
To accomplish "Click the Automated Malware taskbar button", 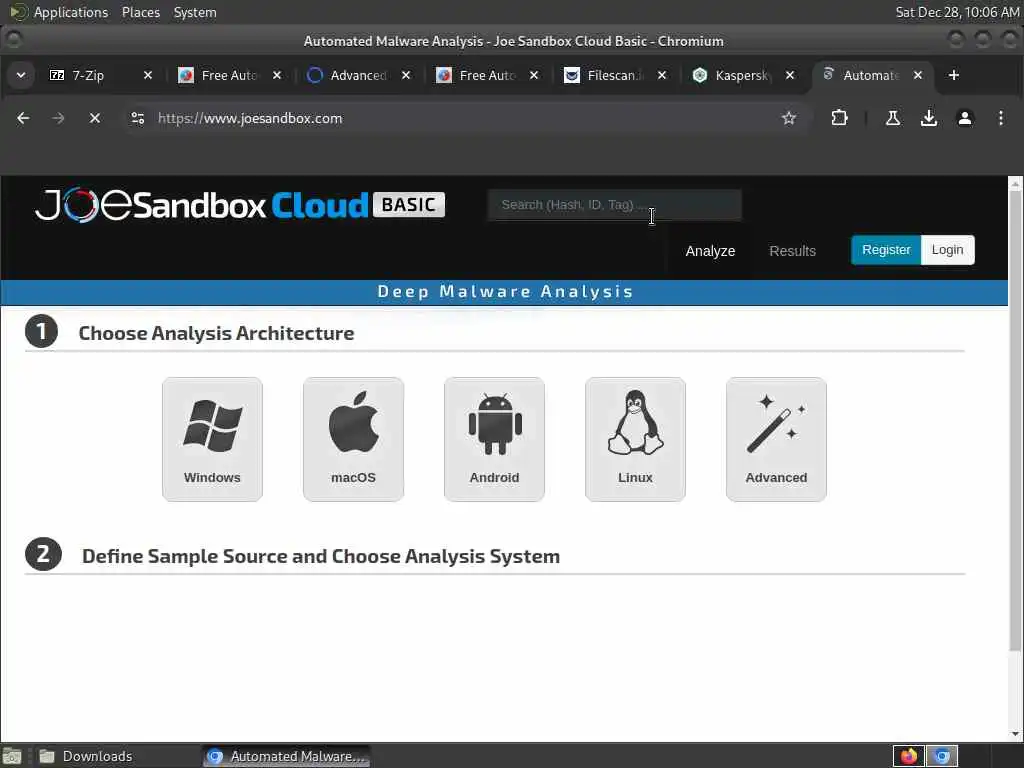I will [286, 756].
